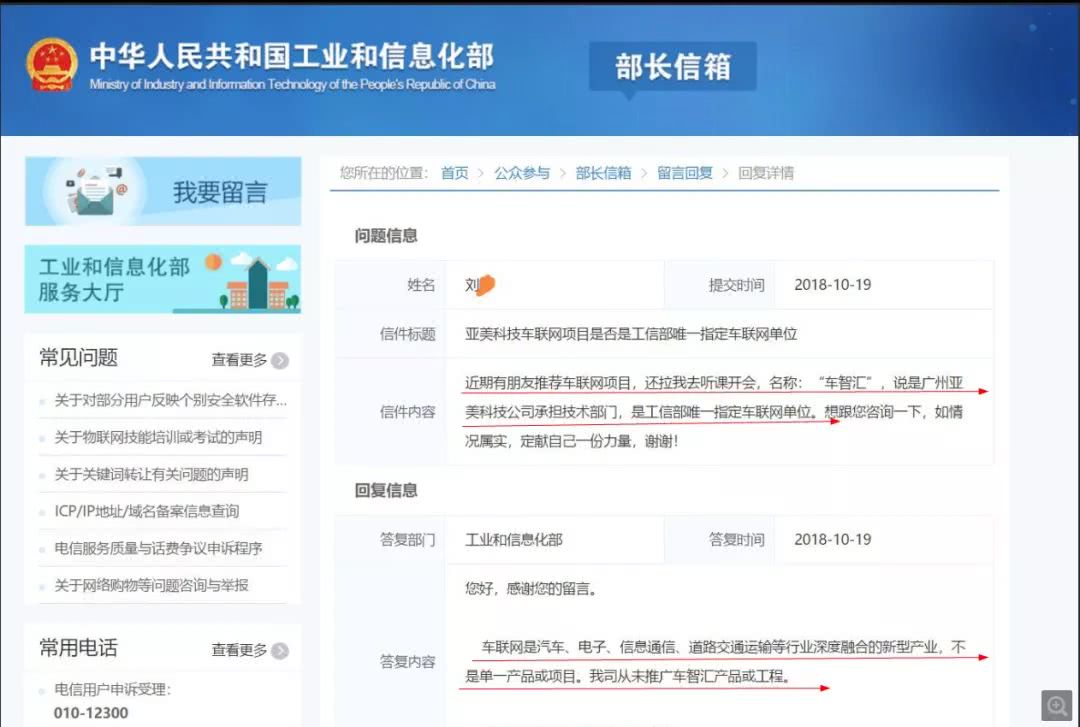Image resolution: width=1080 pixels, height=727 pixels.
Task: Click the 常用电话 heading
Action: (79, 648)
